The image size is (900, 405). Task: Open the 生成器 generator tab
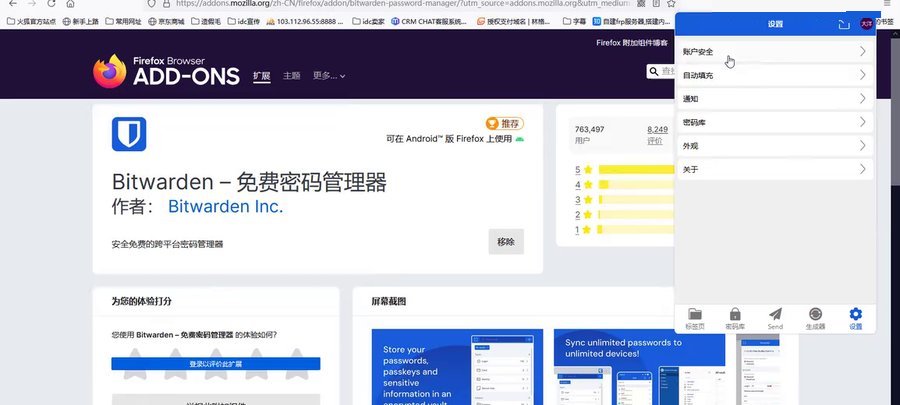click(x=815, y=319)
